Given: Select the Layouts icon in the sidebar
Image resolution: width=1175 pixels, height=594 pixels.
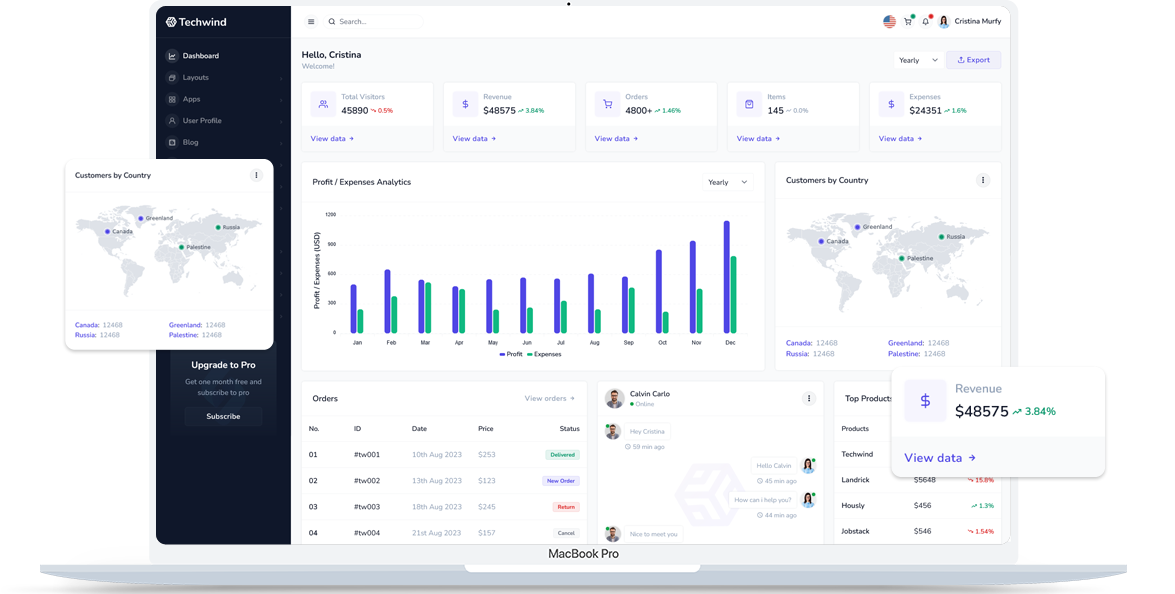Looking at the screenshot, I should click(172, 77).
